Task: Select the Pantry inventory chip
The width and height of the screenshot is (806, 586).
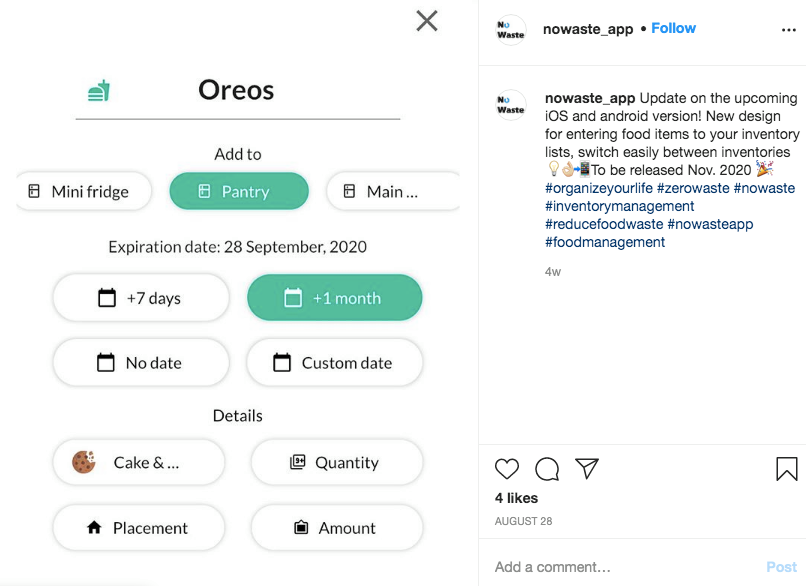Action: pyautogui.click(x=239, y=191)
